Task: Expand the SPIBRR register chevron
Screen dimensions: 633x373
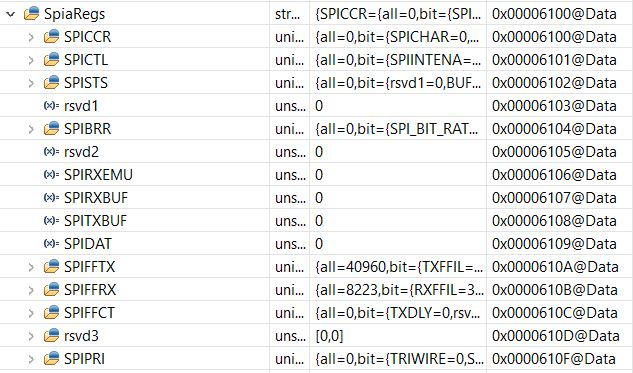Action: pyautogui.click(x=31, y=129)
